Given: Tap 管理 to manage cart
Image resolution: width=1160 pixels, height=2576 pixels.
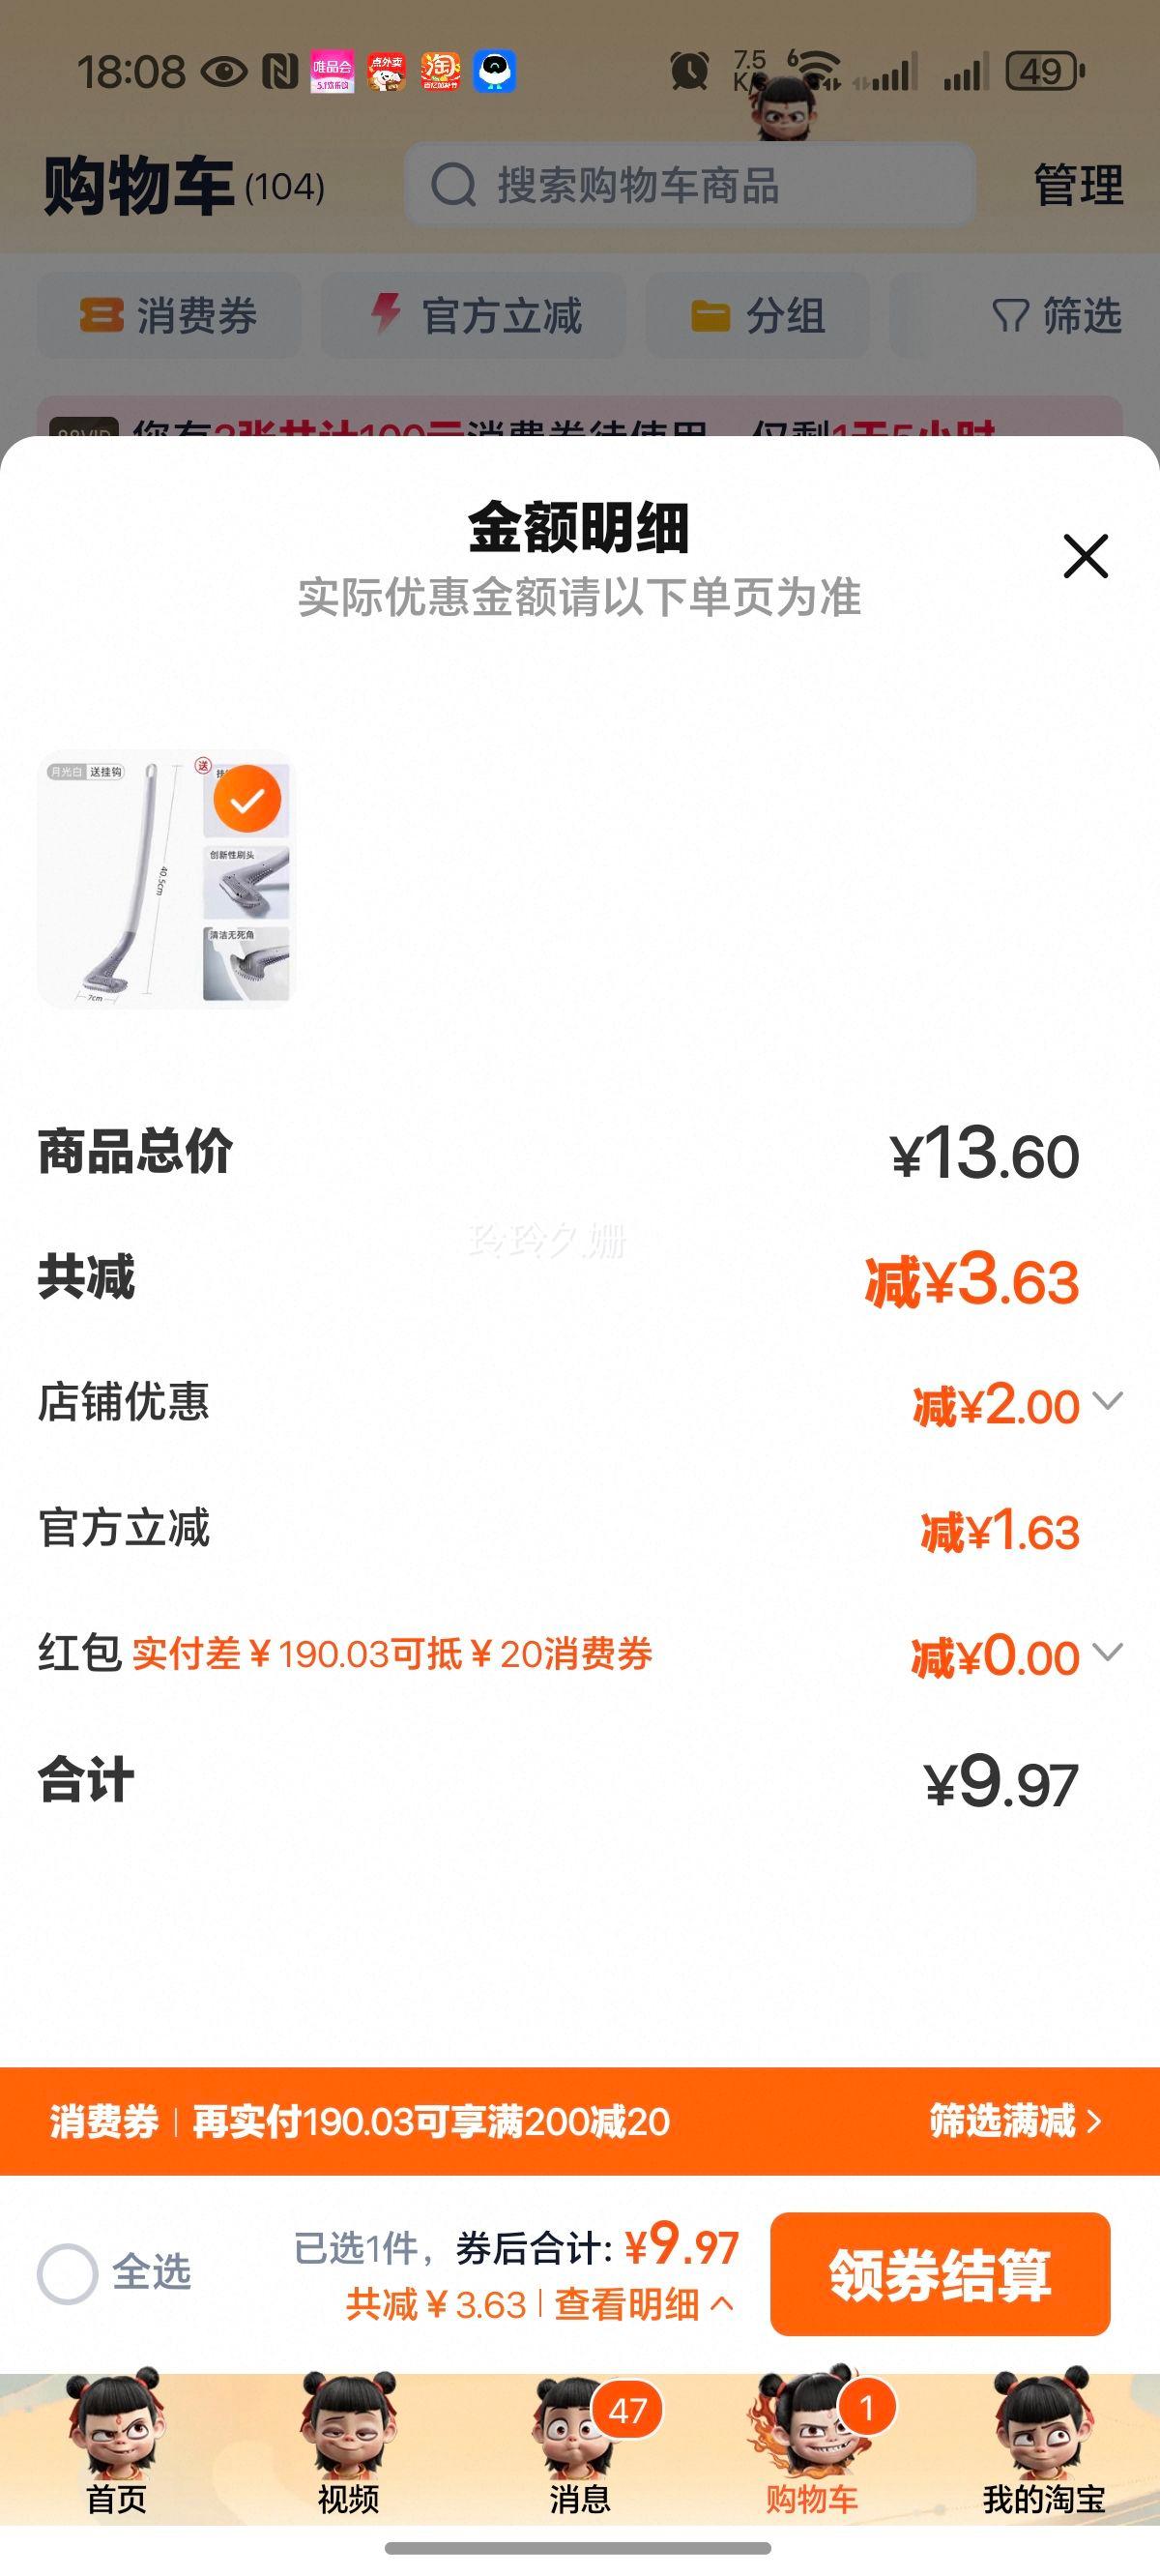Looking at the screenshot, I should 1078,185.
